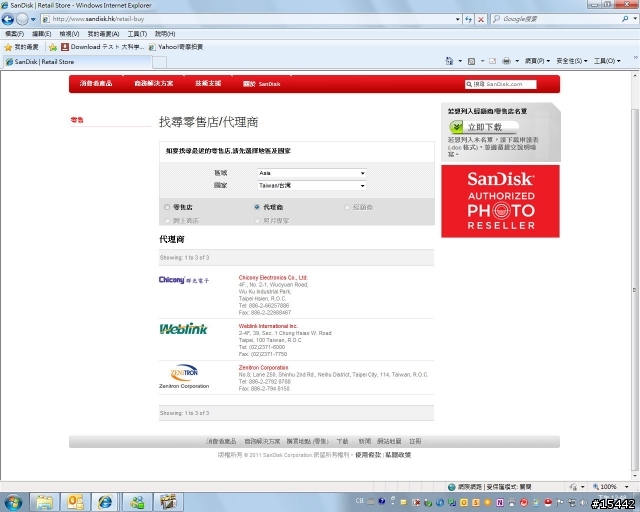Click the SanDisk.com site search field

click(x=500, y=84)
